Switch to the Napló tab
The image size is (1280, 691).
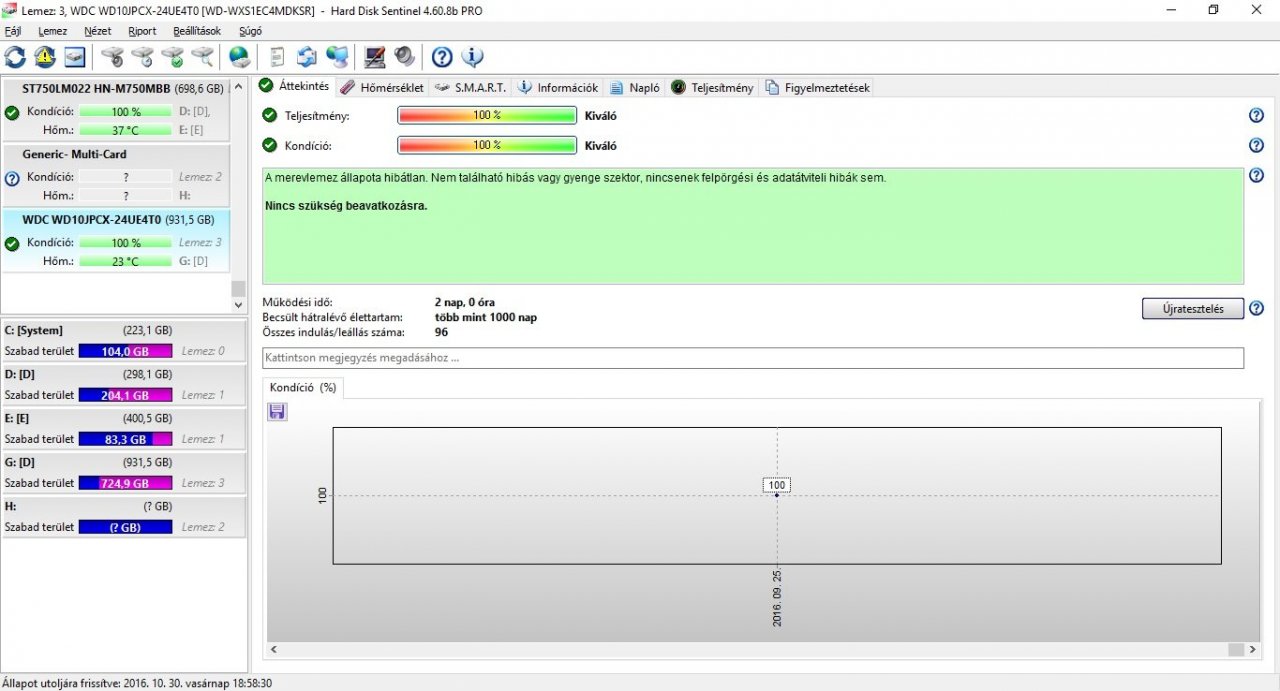635,87
